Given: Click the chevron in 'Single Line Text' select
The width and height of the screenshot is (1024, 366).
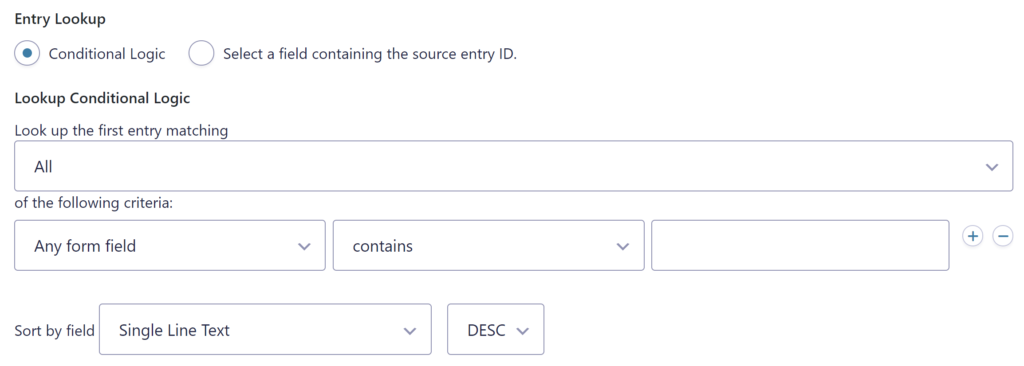Looking at the screenshot, I should tap(409, 331).
